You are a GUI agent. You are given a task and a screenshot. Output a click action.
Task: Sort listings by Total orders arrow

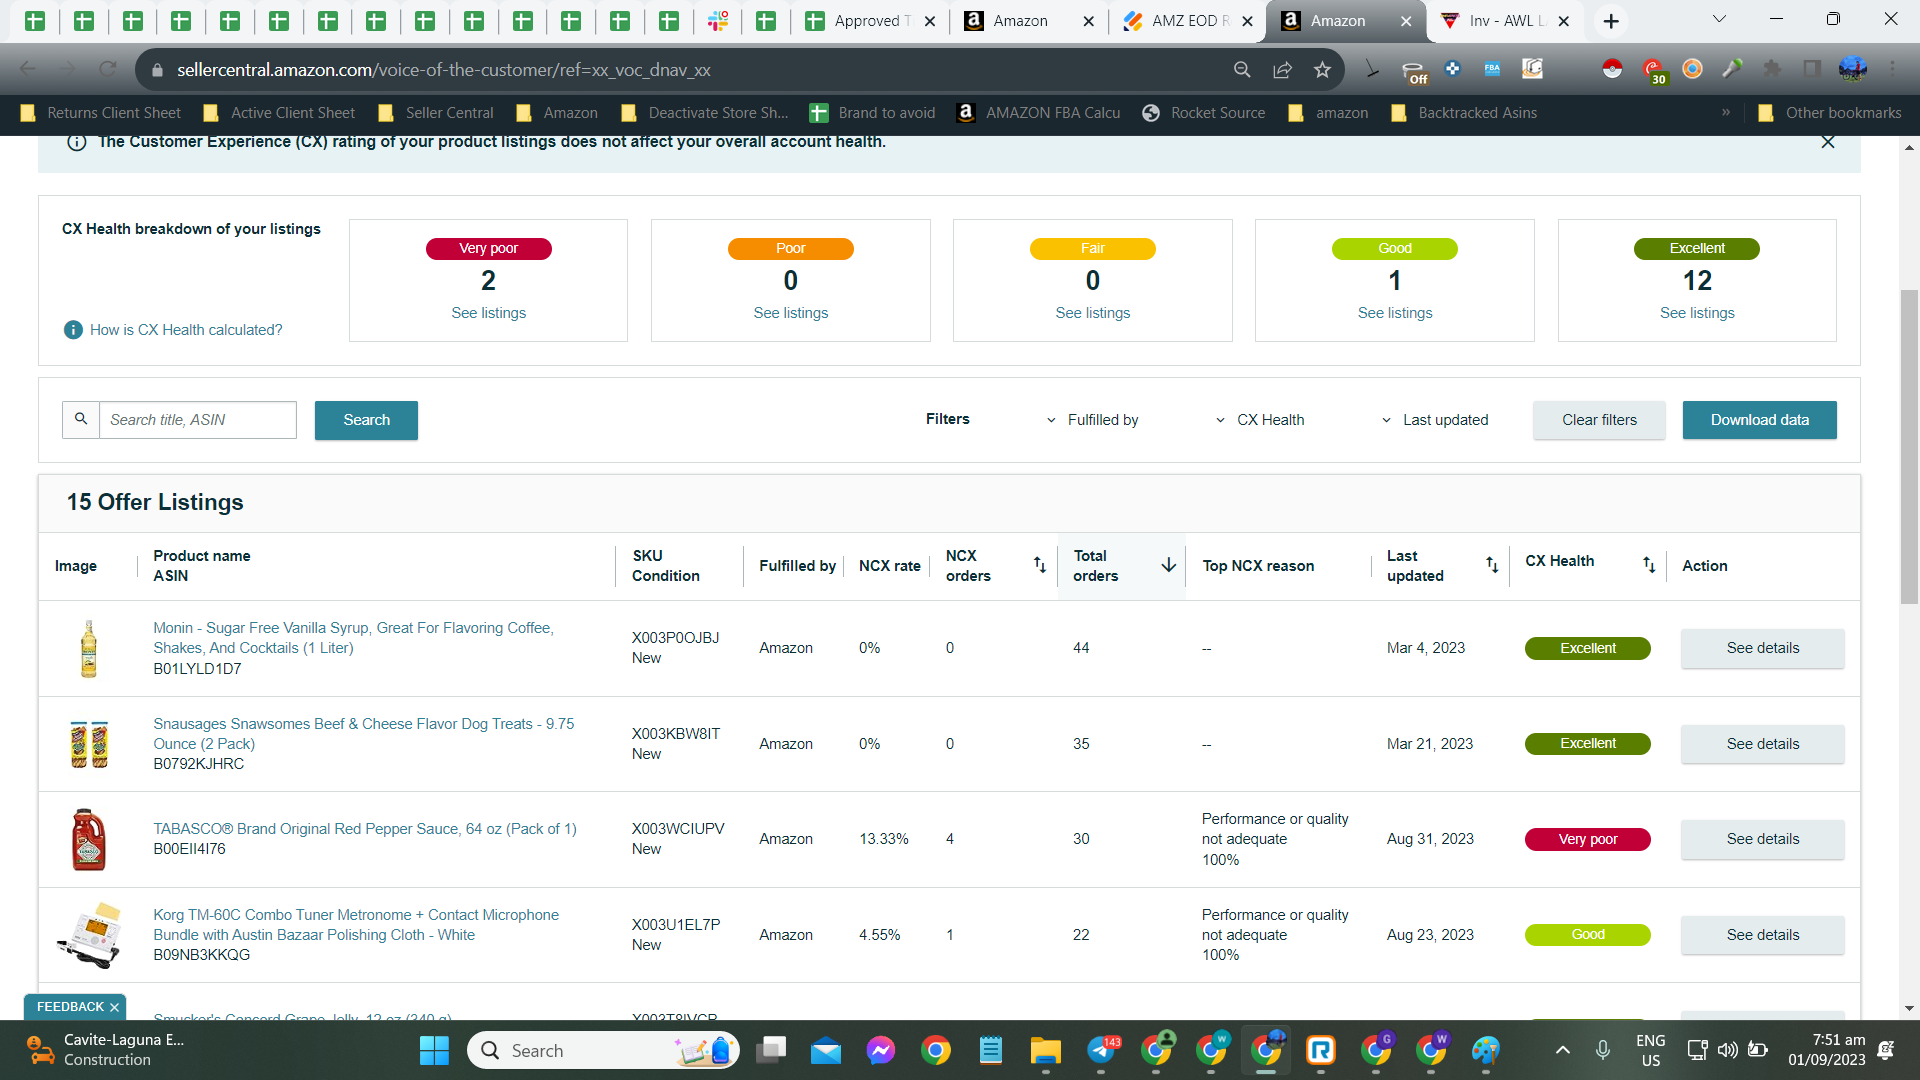[x=1168, y=565]
